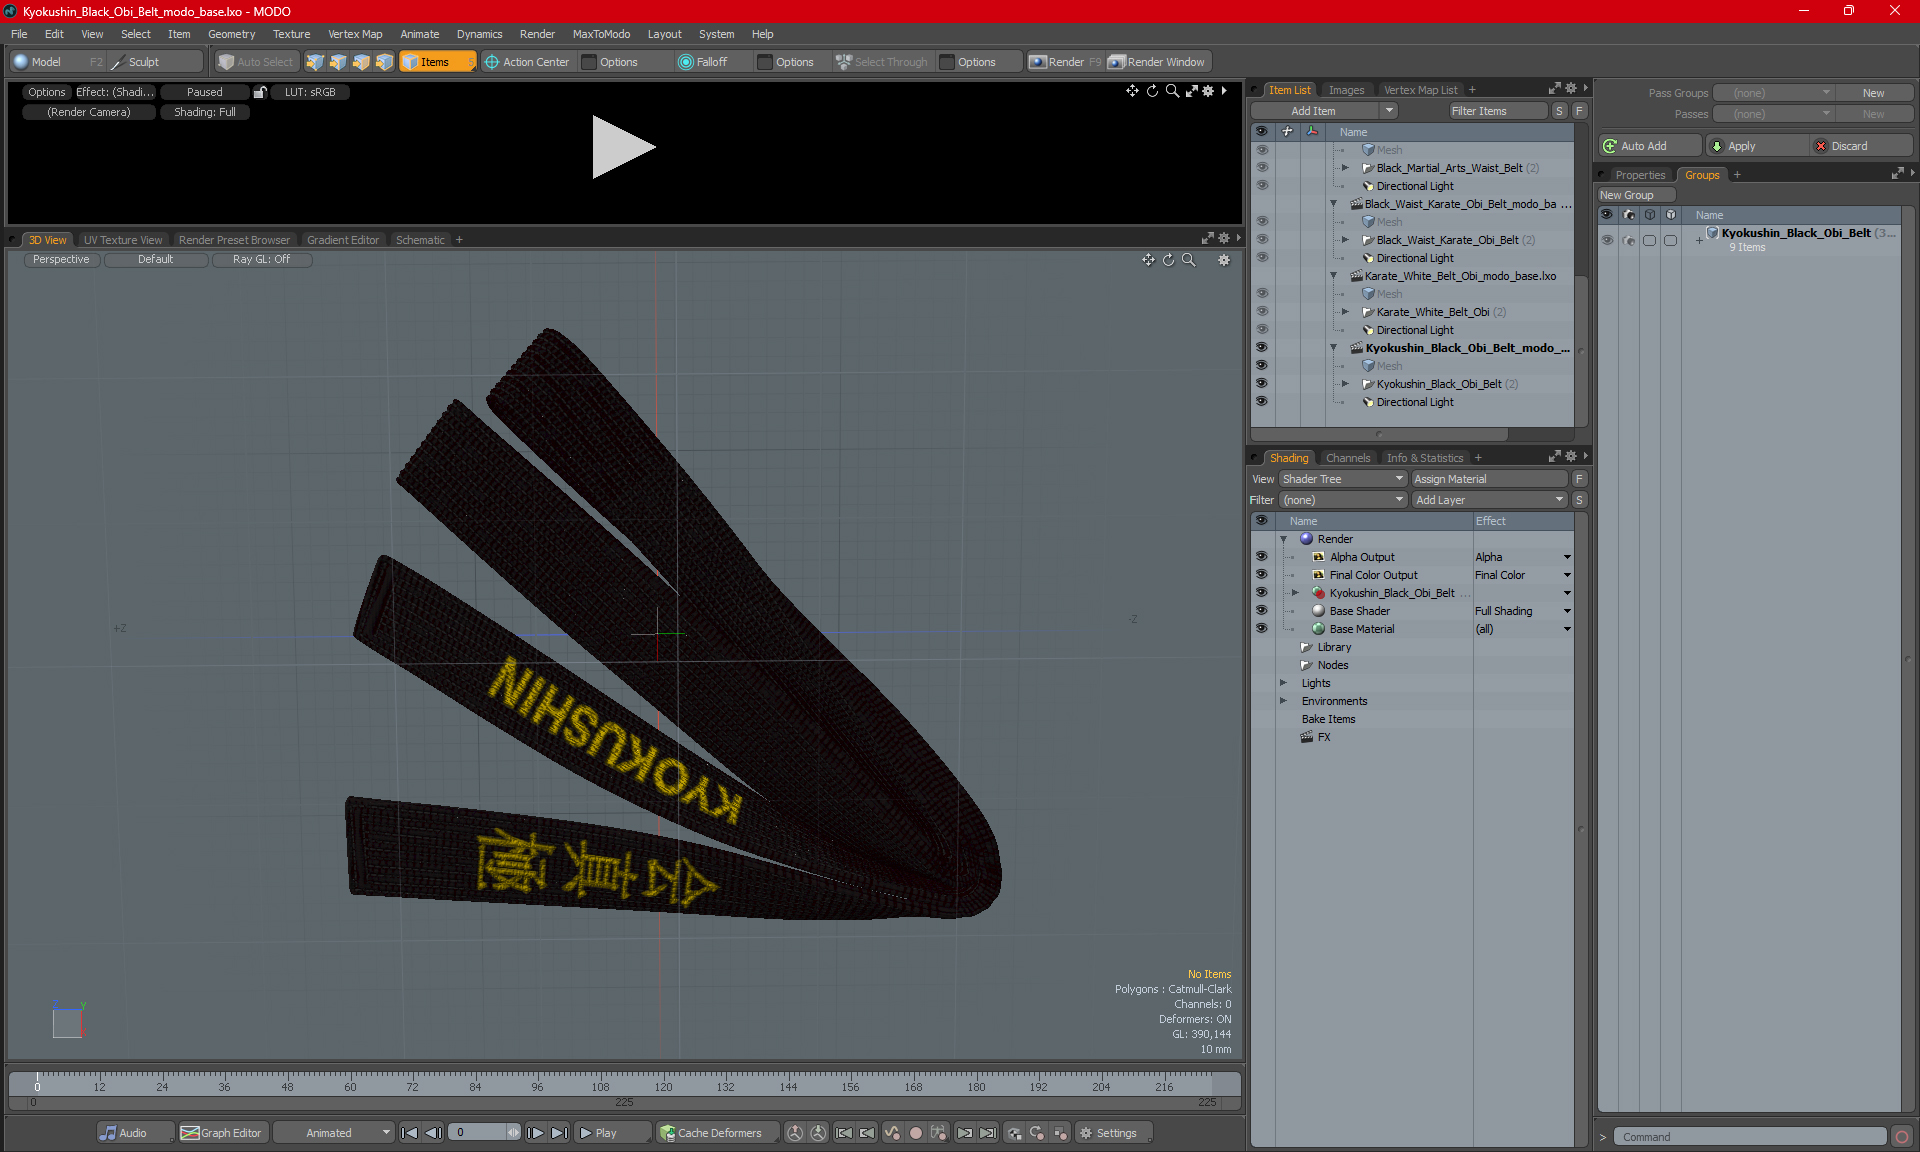1920x1152 pixels.
Task: Expand Environments in Shader Tree
Action: coord(1283,701)
